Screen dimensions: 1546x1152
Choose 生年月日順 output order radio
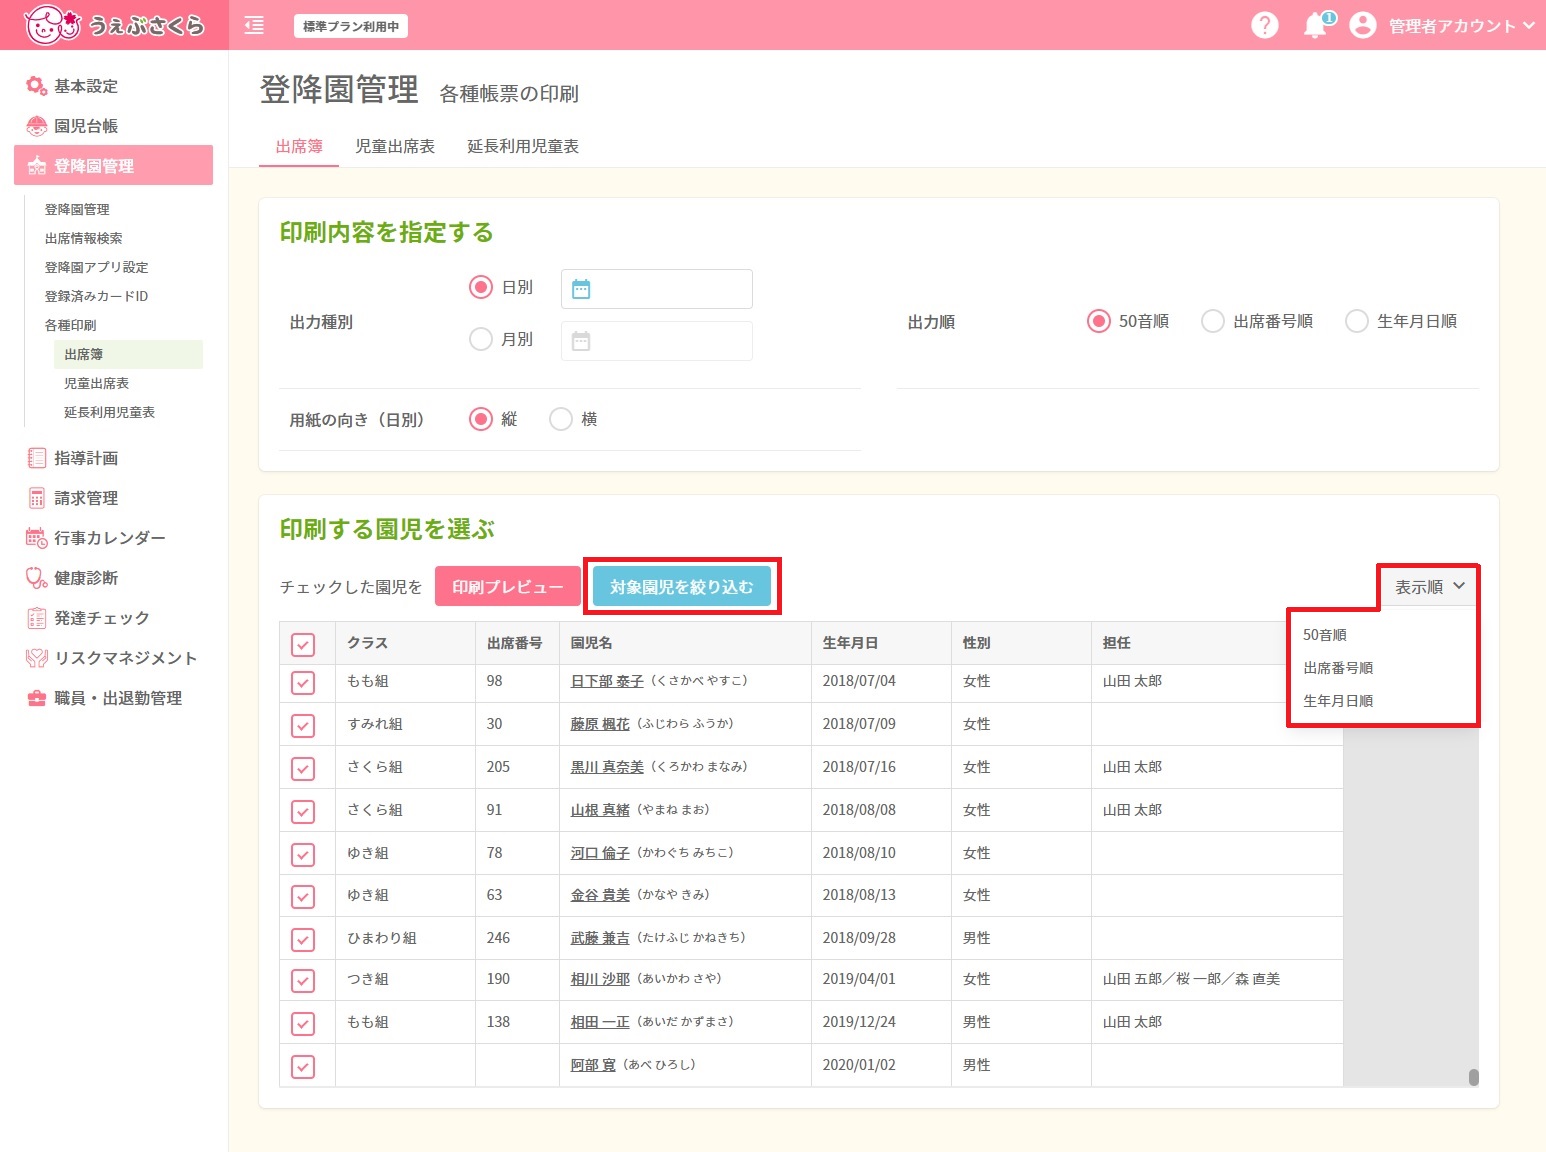[1357, 321]
